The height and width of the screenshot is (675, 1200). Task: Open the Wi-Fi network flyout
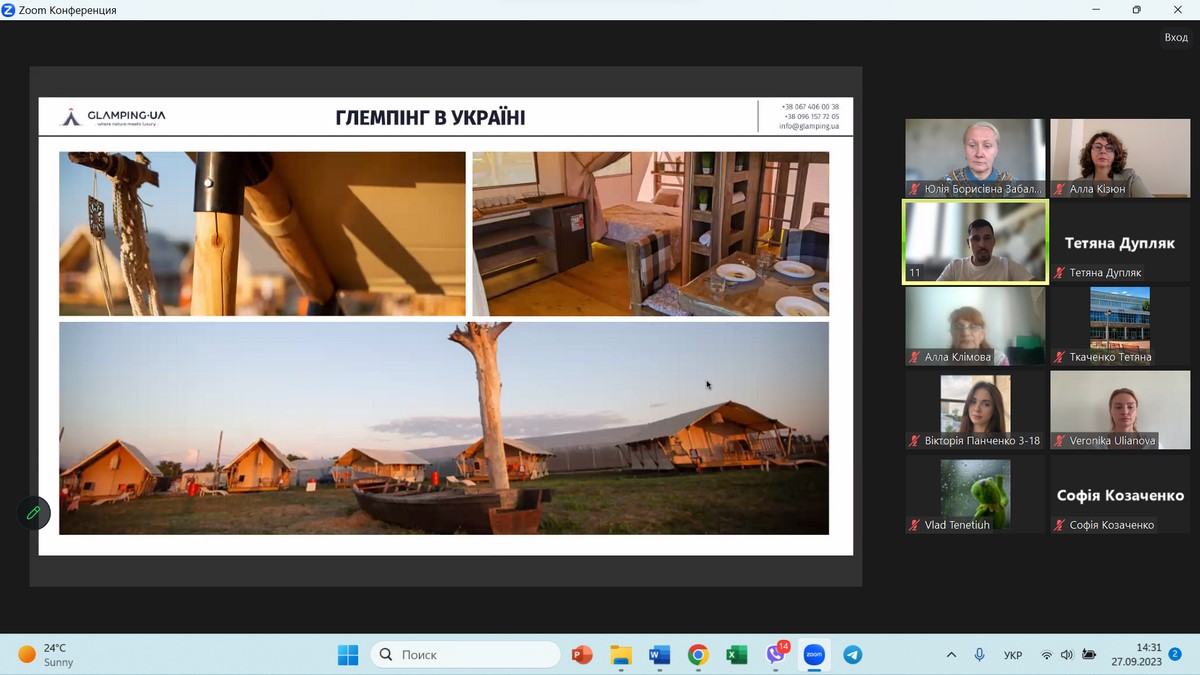pos(1046,655)
